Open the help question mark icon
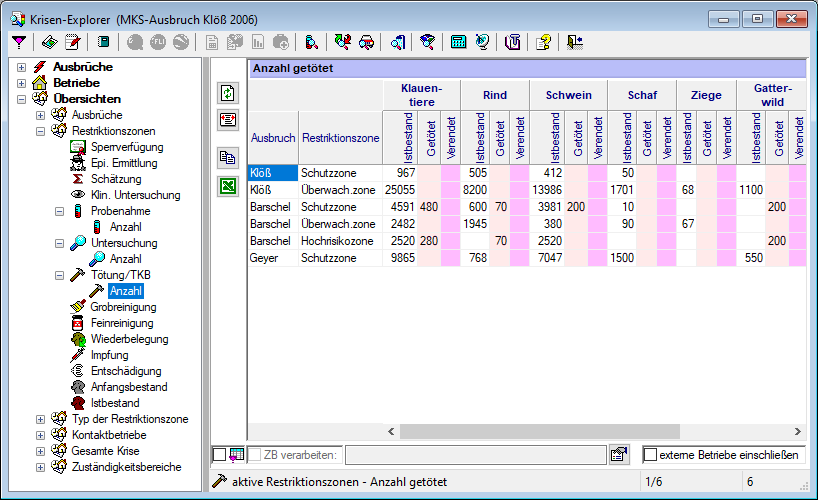818x500 pixels. point(544,42)
